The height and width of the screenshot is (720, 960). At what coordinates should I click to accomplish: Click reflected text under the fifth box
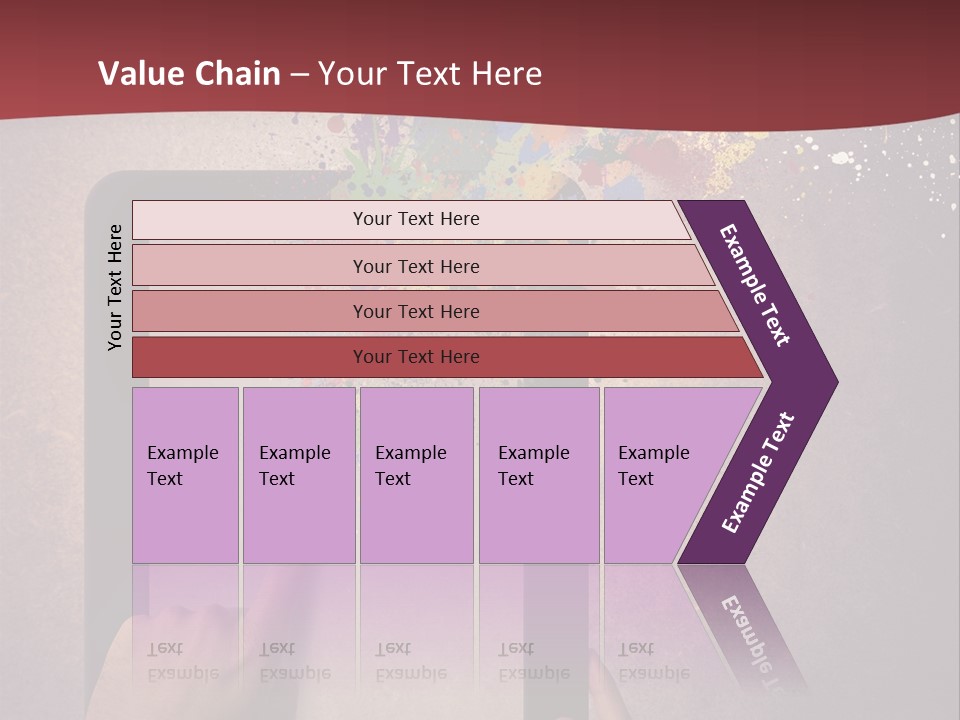pyautogui.click(x=654, y=662)
